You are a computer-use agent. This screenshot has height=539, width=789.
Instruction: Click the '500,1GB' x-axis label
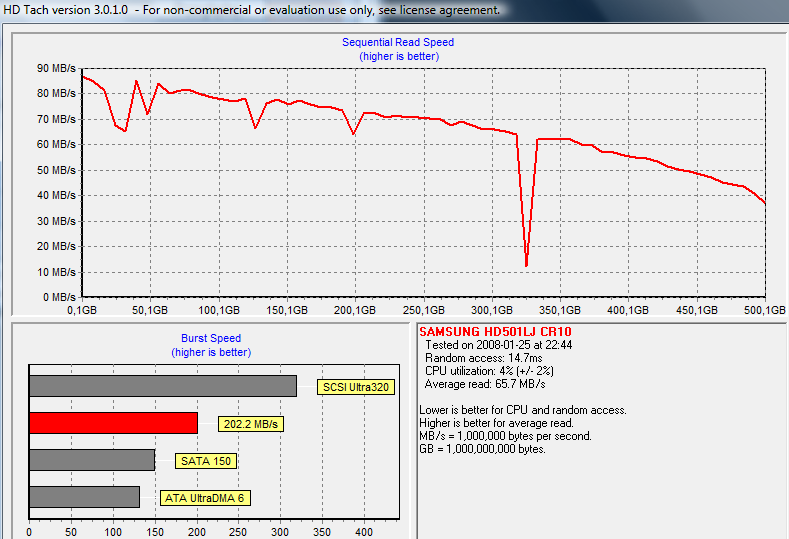pos(764,310)
